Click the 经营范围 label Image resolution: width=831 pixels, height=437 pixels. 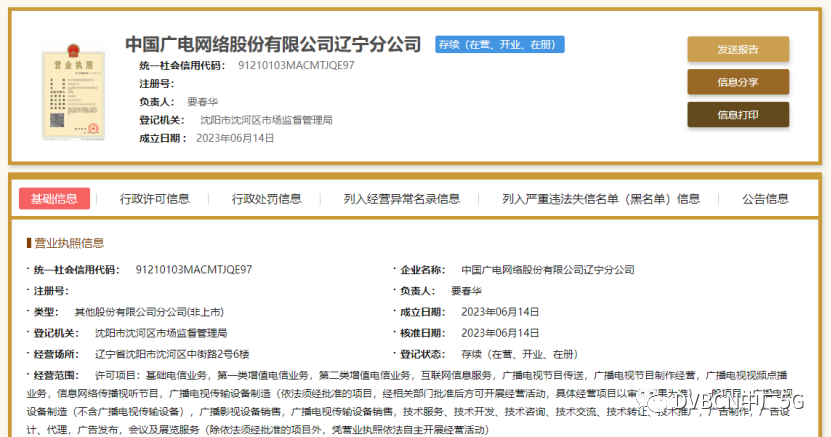tap(56, 376)
